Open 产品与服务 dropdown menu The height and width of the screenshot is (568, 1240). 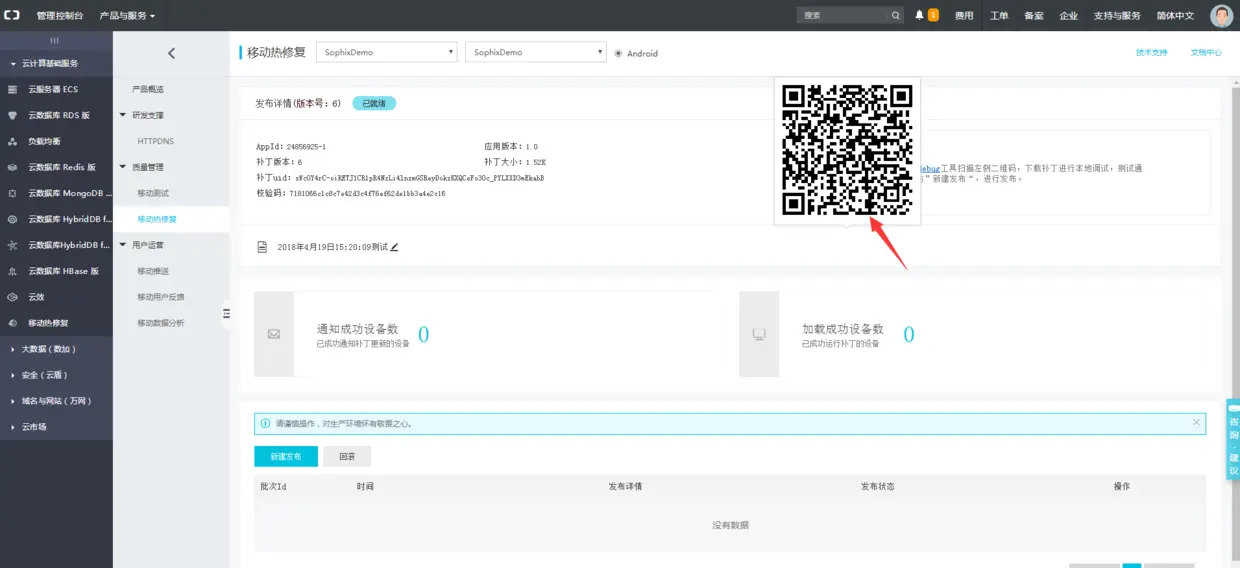(x=127, y=16)
